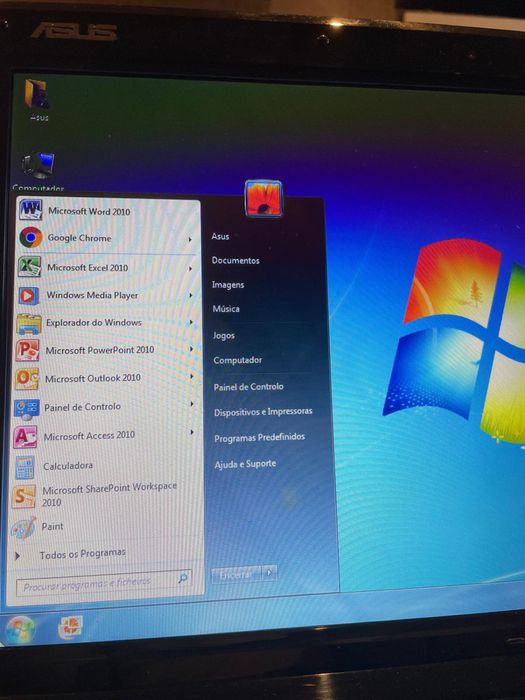Open the Paint palette icon
Viewport: 525px width, 700px height.
(23, 528)
